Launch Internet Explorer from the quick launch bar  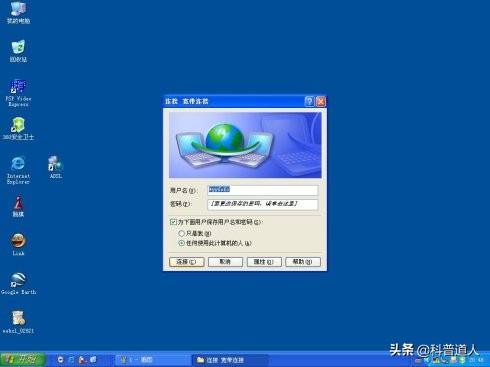click(x=71, y=360)
